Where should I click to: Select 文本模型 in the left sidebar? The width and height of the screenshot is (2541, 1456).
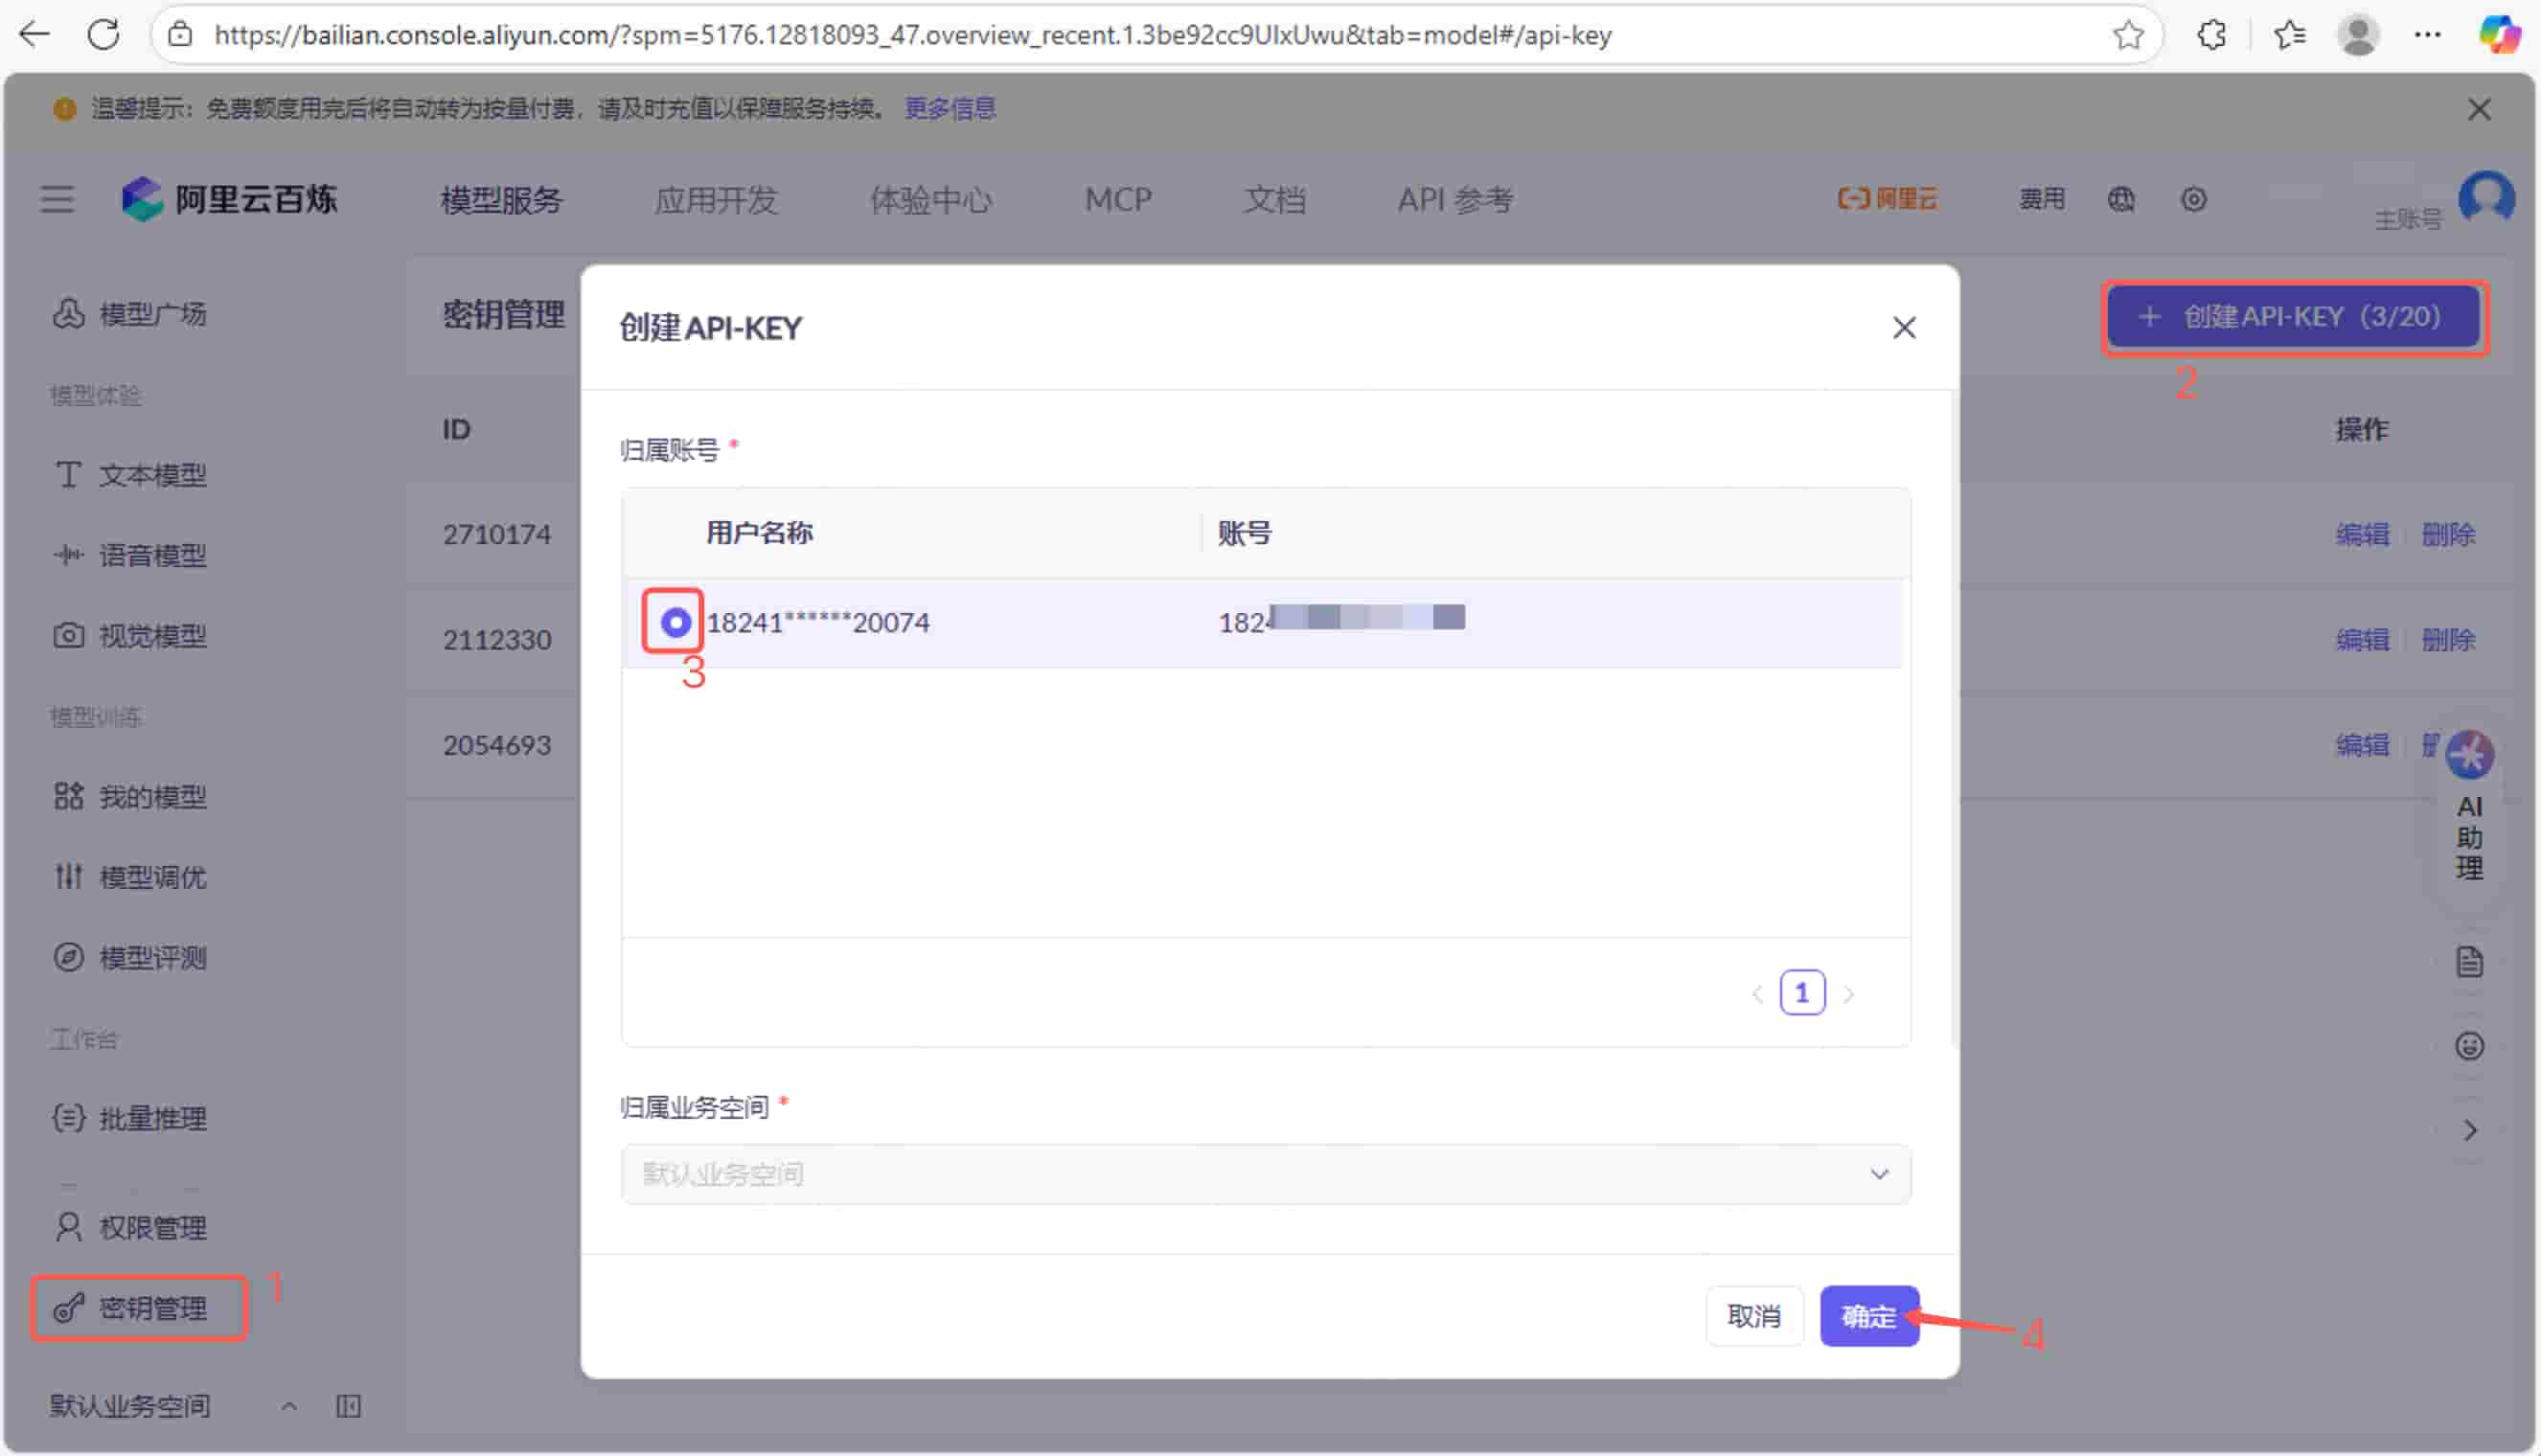[x=152, y=475]
